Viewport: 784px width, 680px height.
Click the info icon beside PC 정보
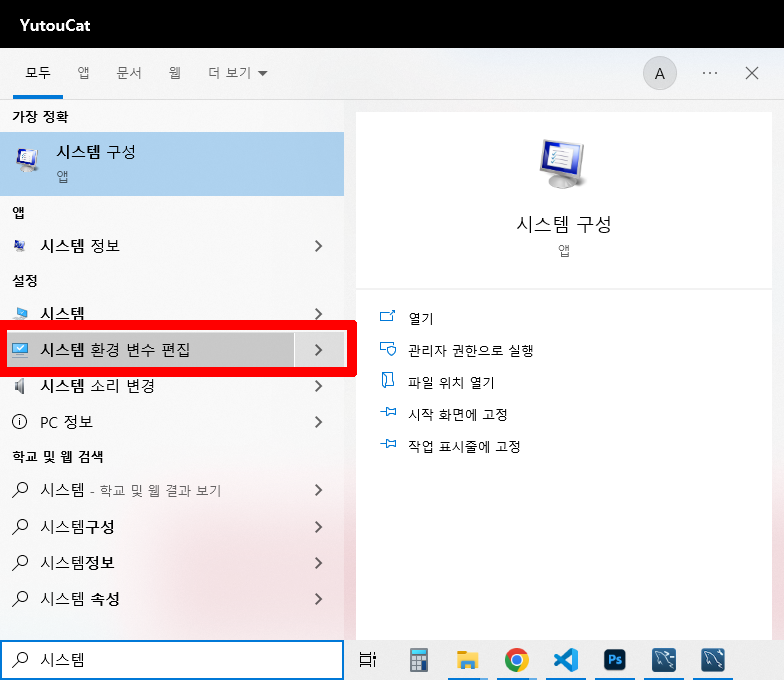coord(20,422)
